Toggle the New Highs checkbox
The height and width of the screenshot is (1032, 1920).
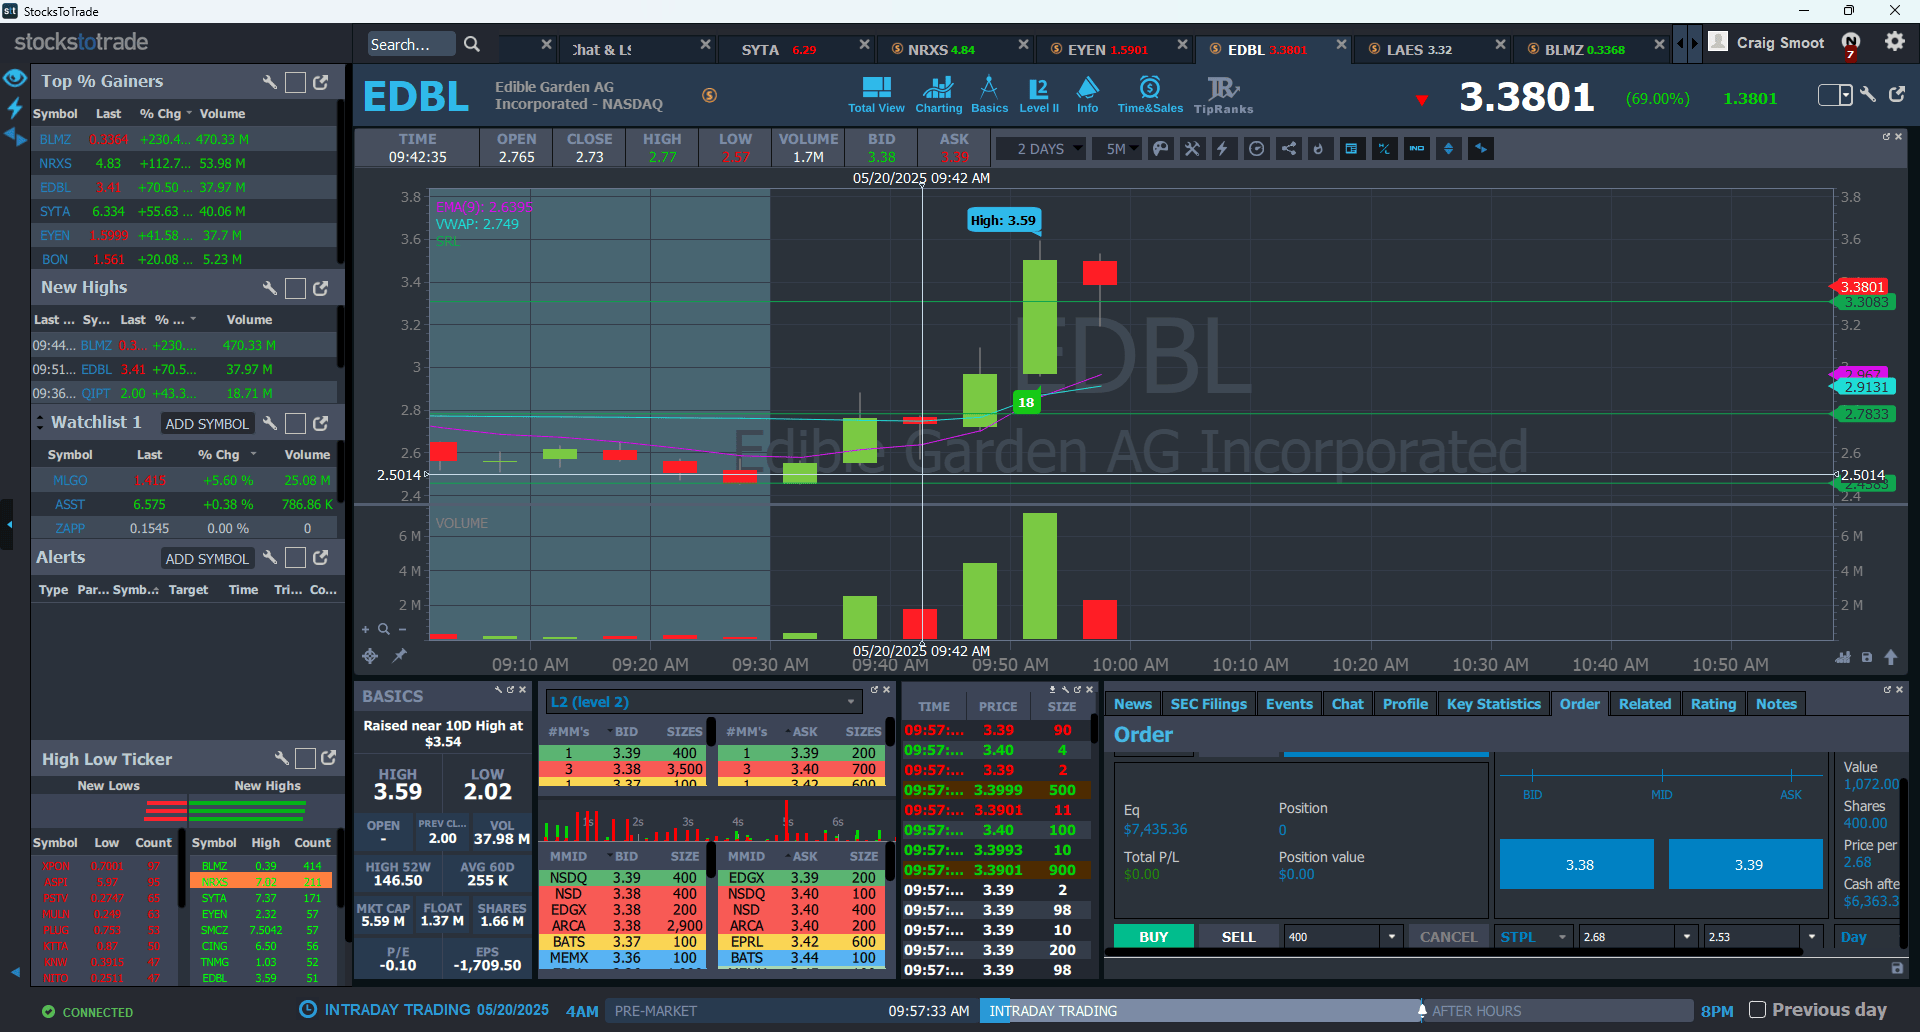295,288
